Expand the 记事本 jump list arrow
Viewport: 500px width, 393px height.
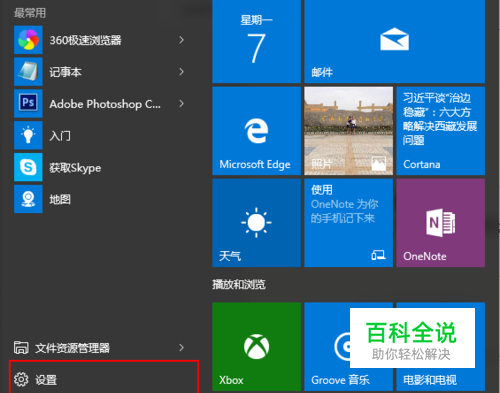coord(181,72)
